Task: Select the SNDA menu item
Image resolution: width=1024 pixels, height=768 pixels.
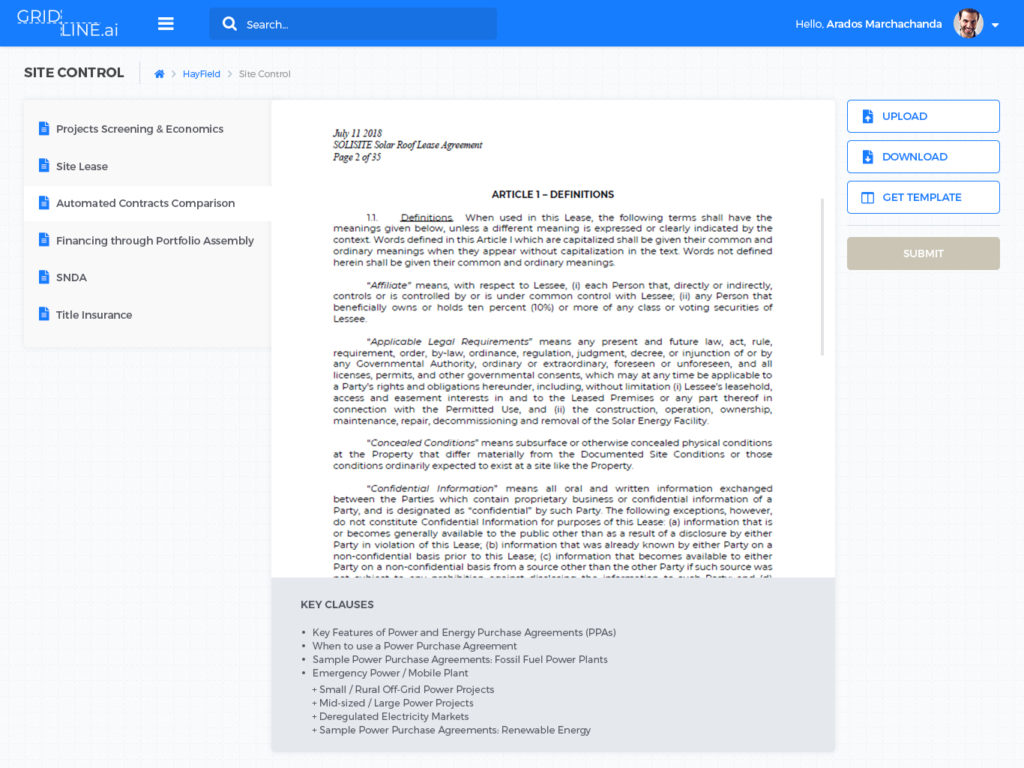Action: pos(71,277)
